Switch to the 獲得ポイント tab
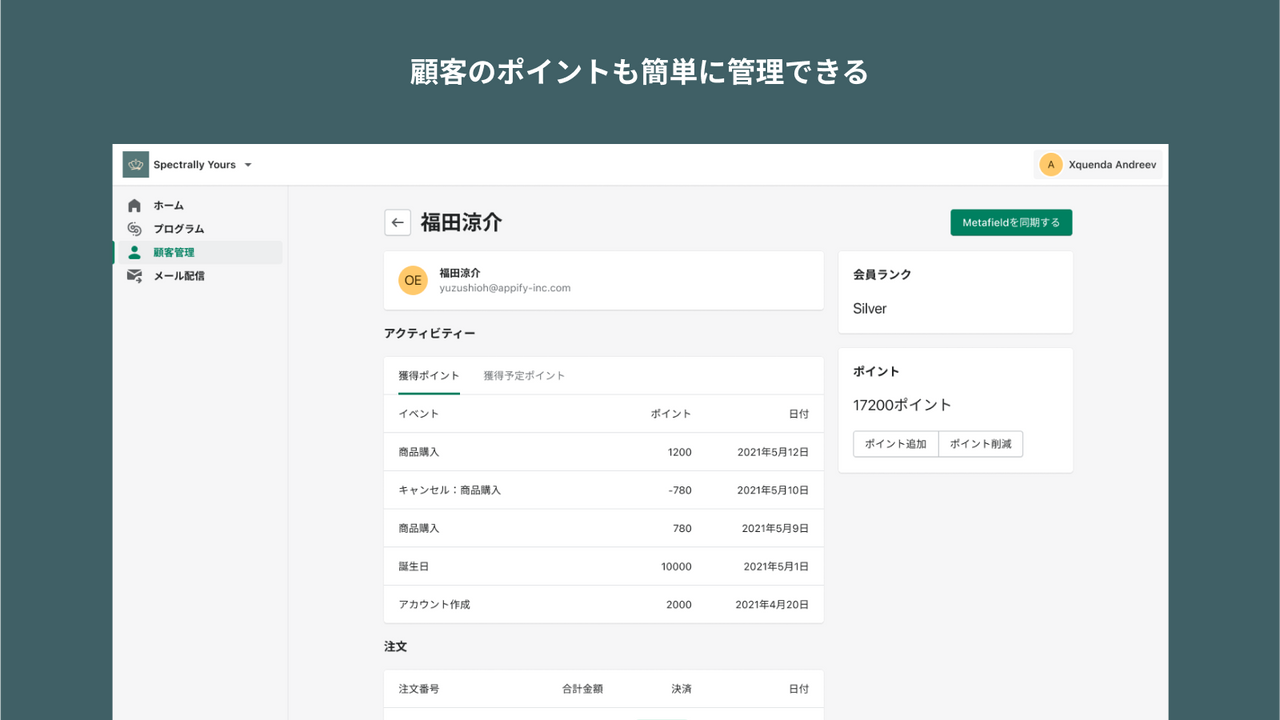1280x720 pixels. 429,376
